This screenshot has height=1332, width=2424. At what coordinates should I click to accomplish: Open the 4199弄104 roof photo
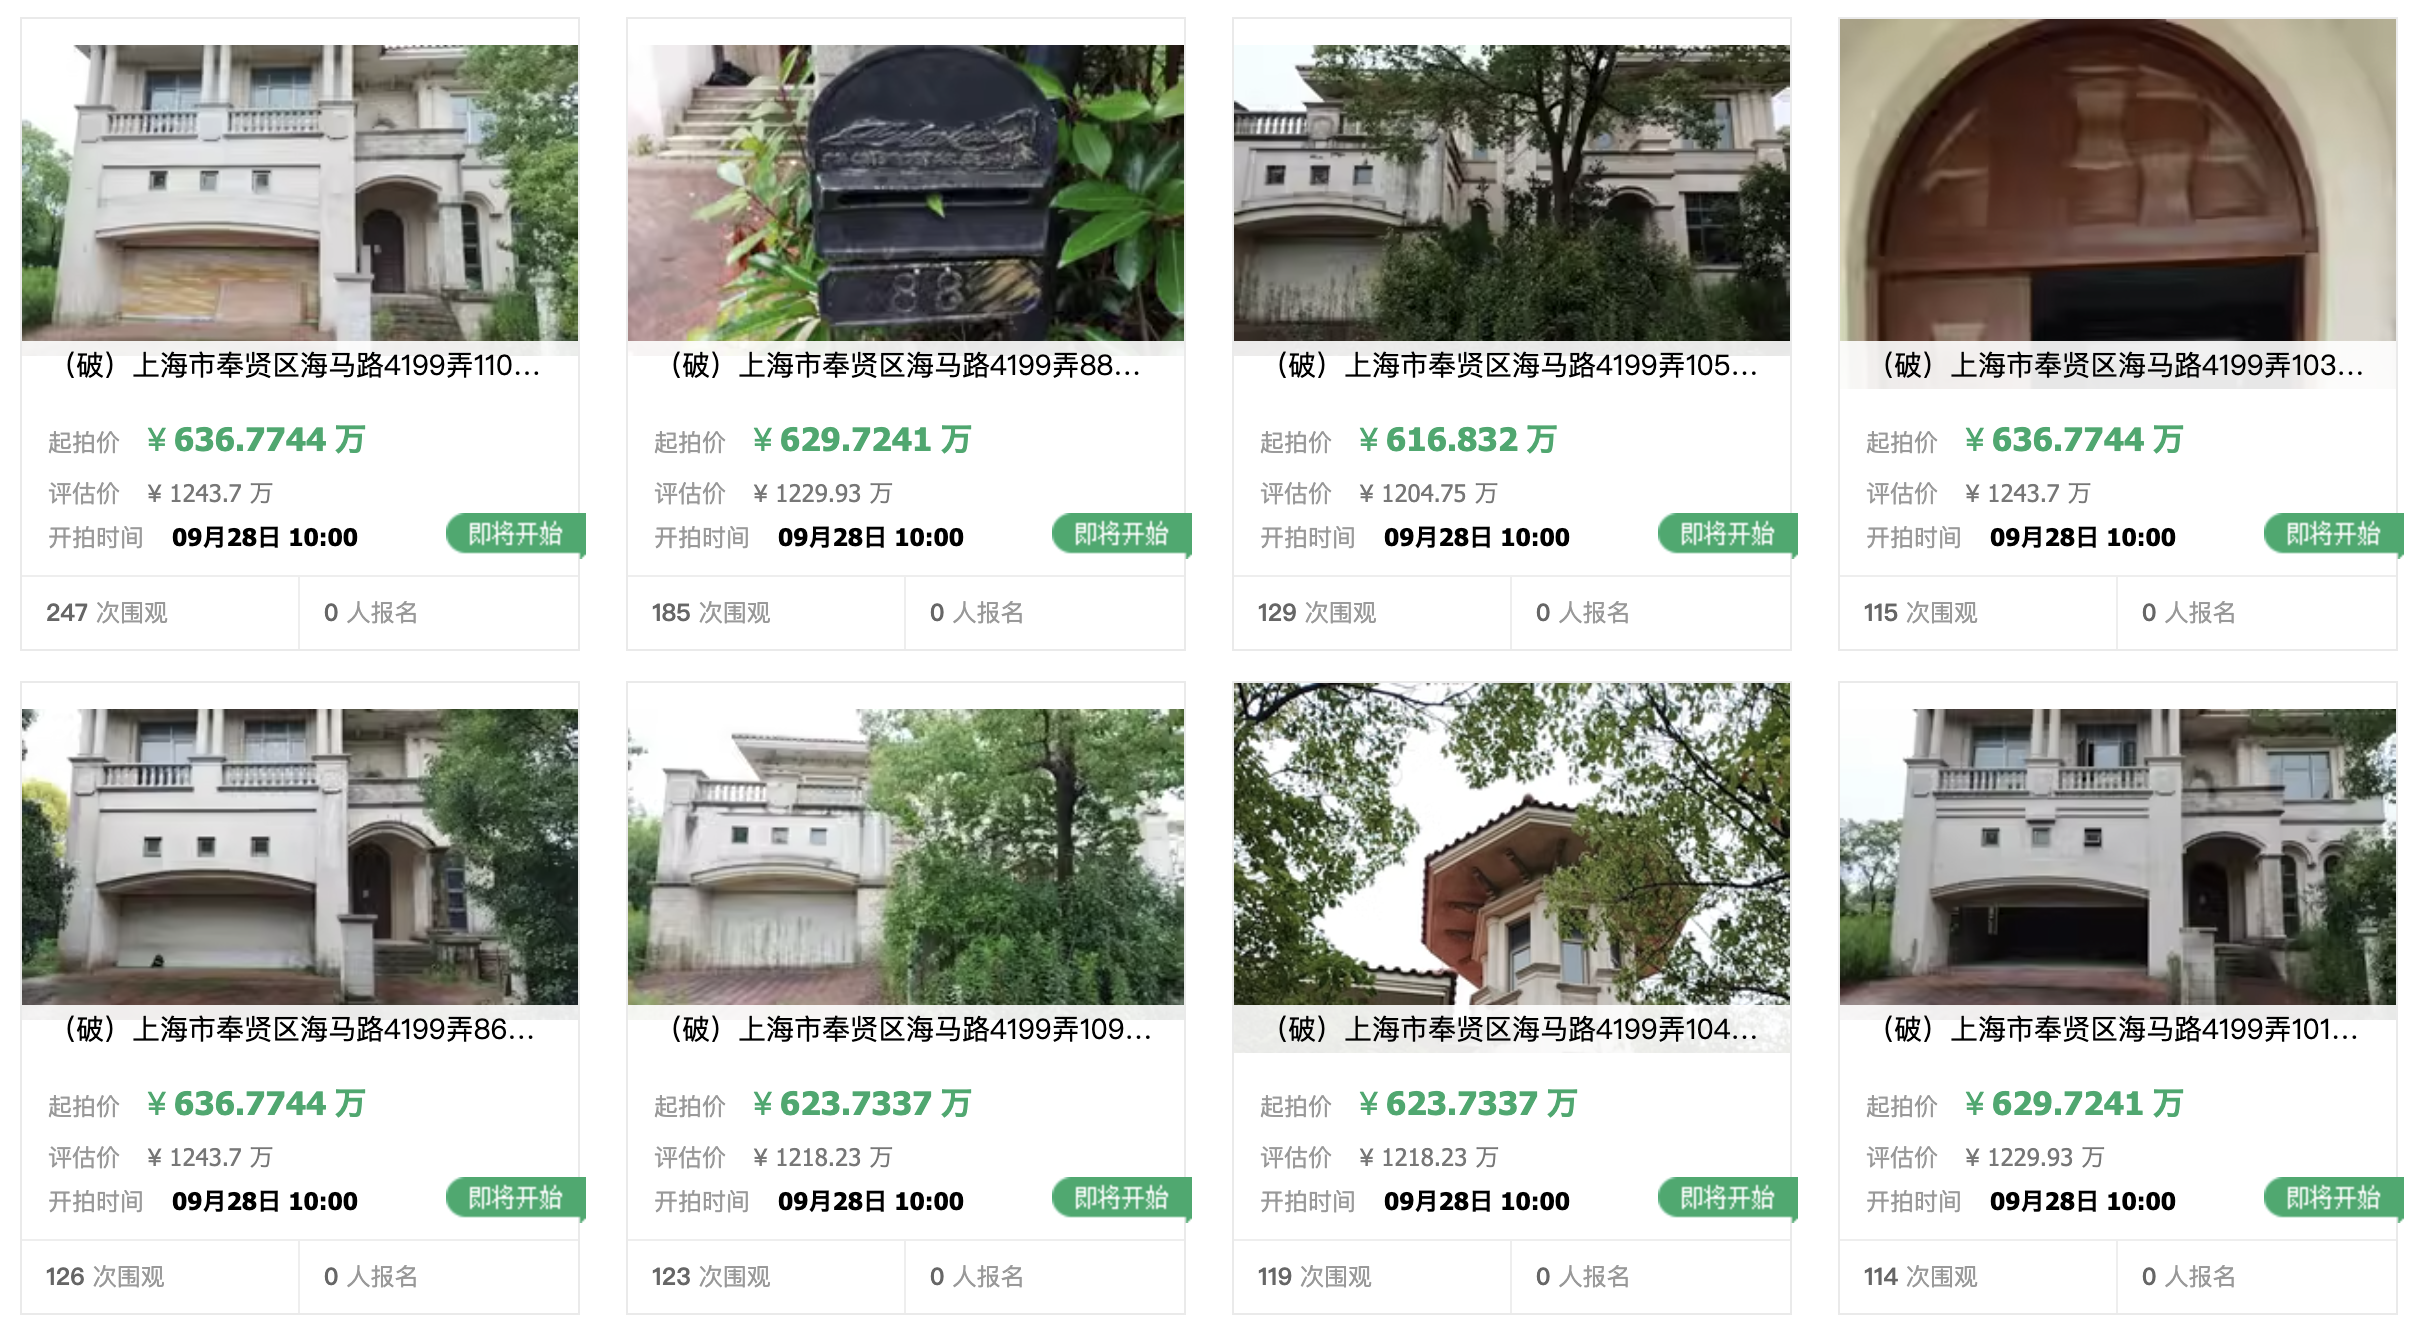1512,844
